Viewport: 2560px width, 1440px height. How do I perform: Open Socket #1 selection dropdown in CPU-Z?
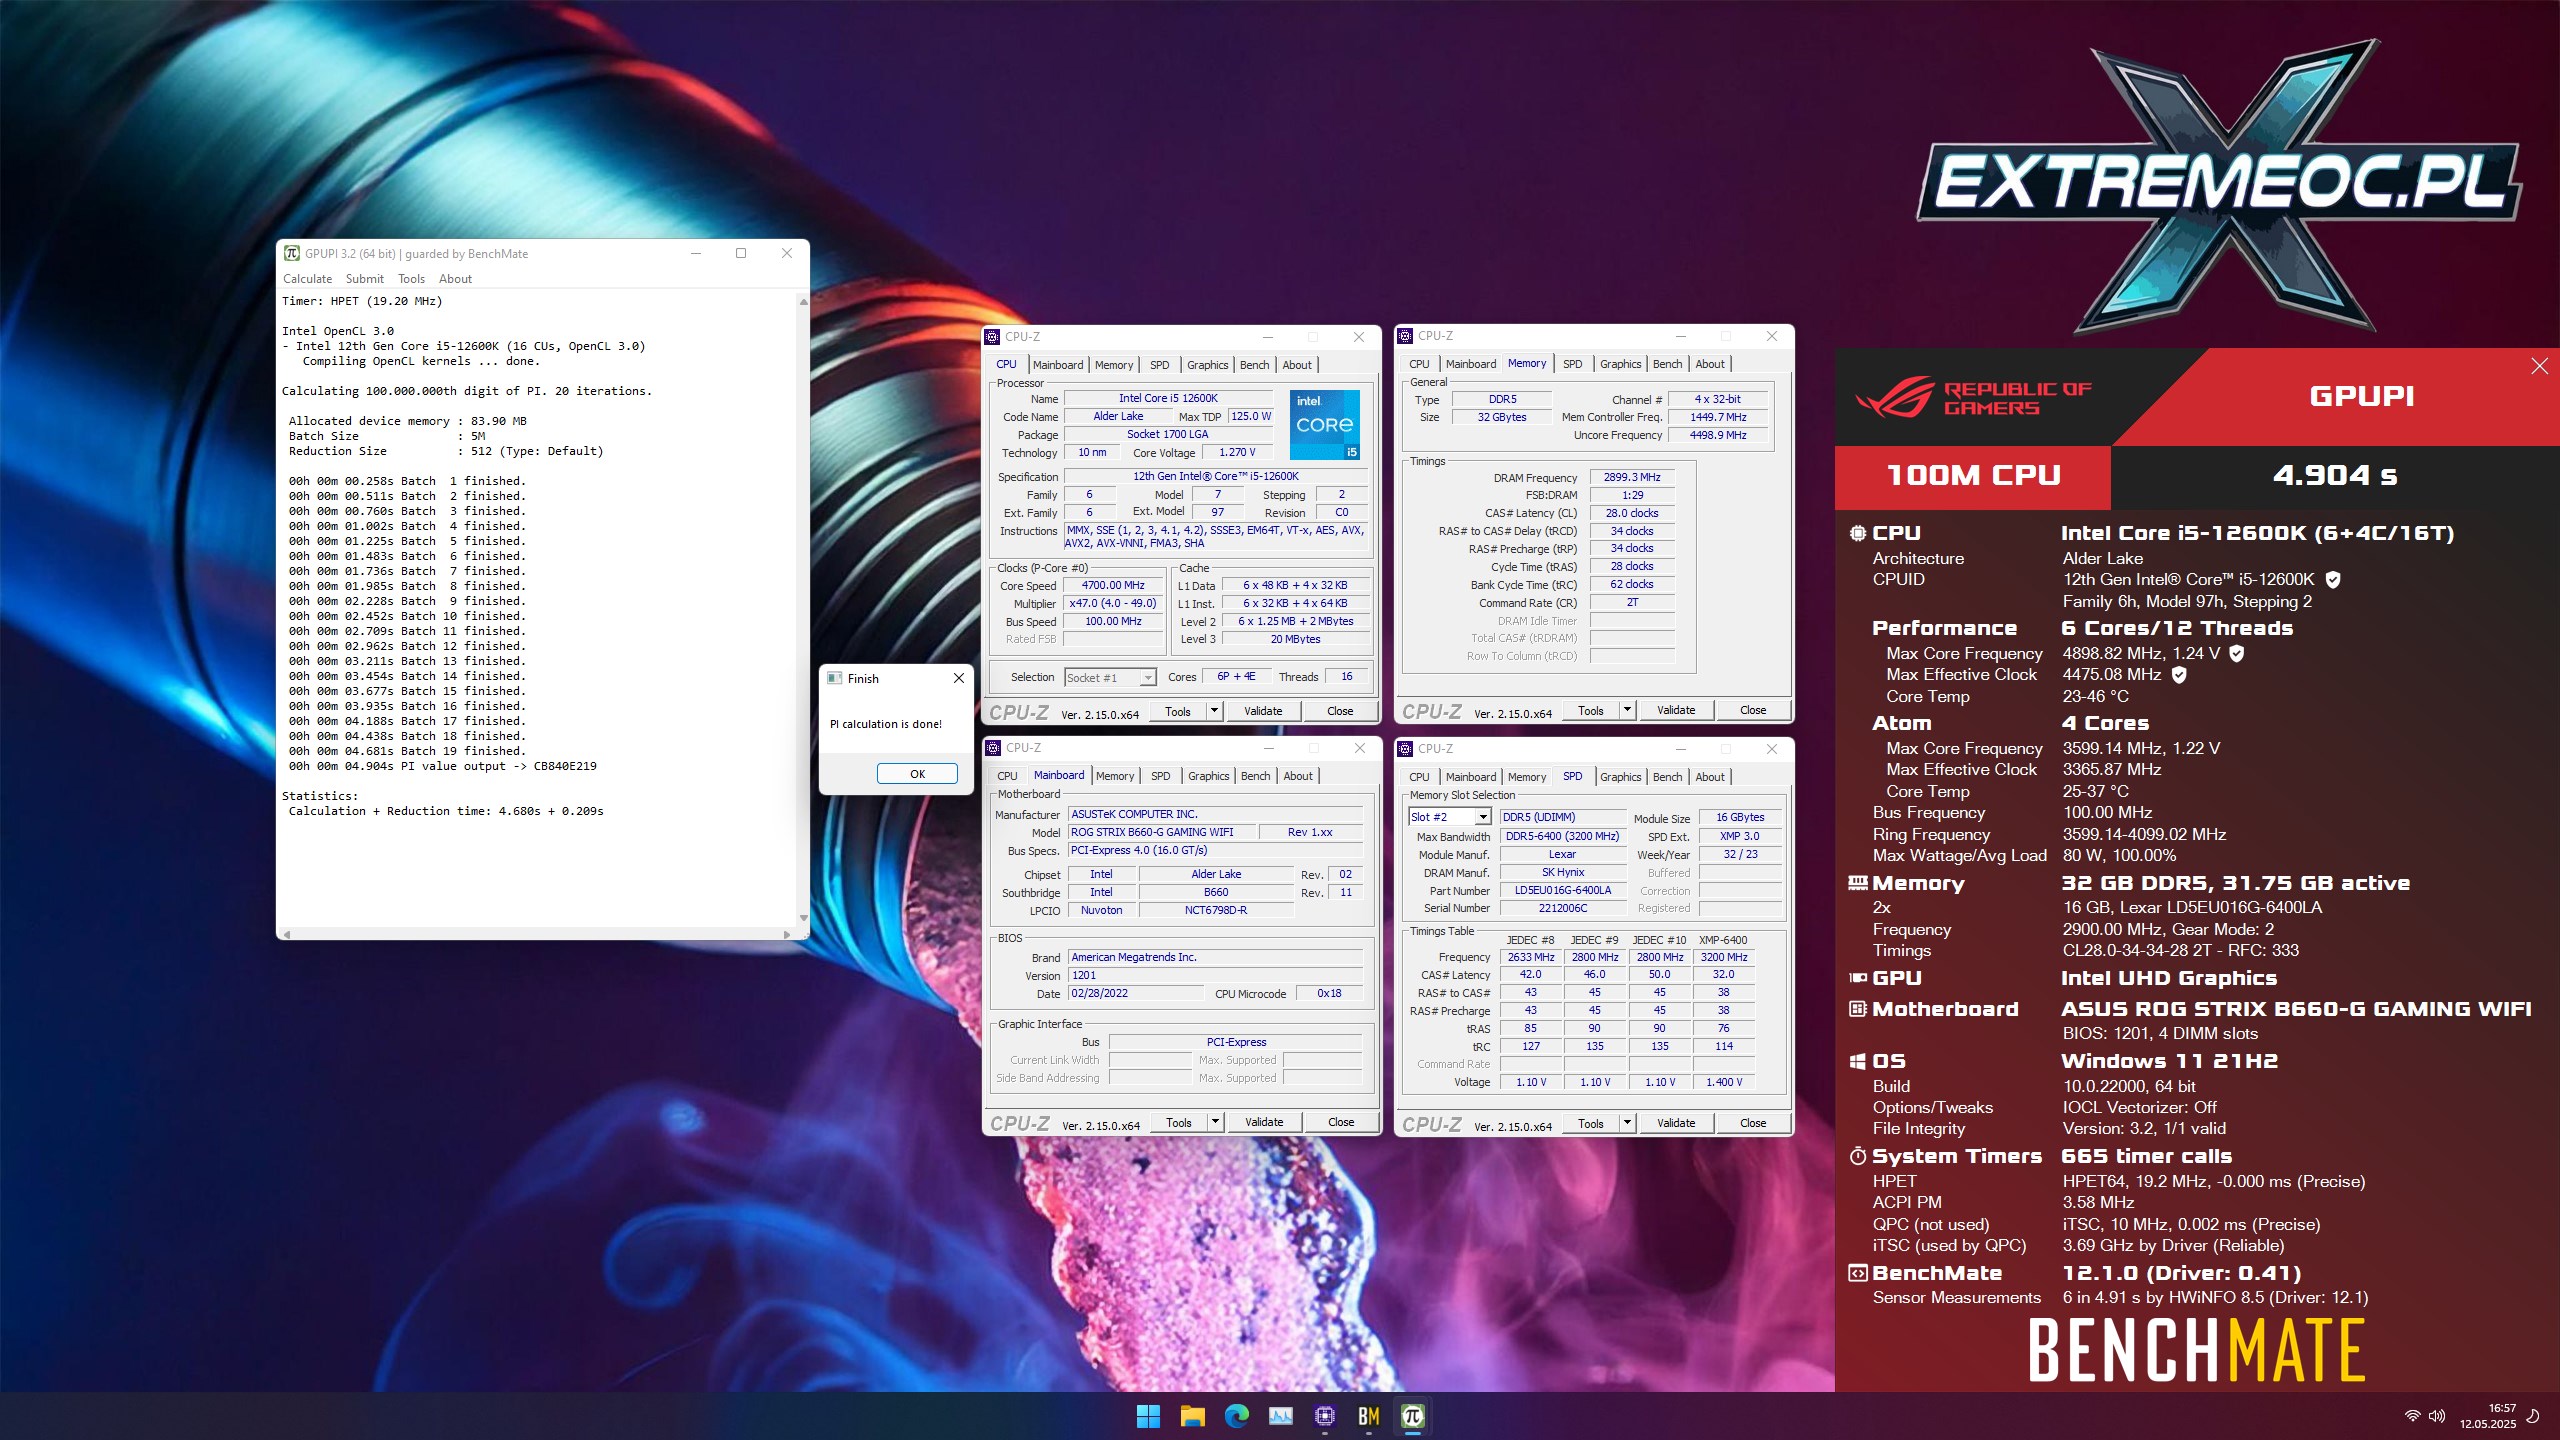pos(1110,677)
